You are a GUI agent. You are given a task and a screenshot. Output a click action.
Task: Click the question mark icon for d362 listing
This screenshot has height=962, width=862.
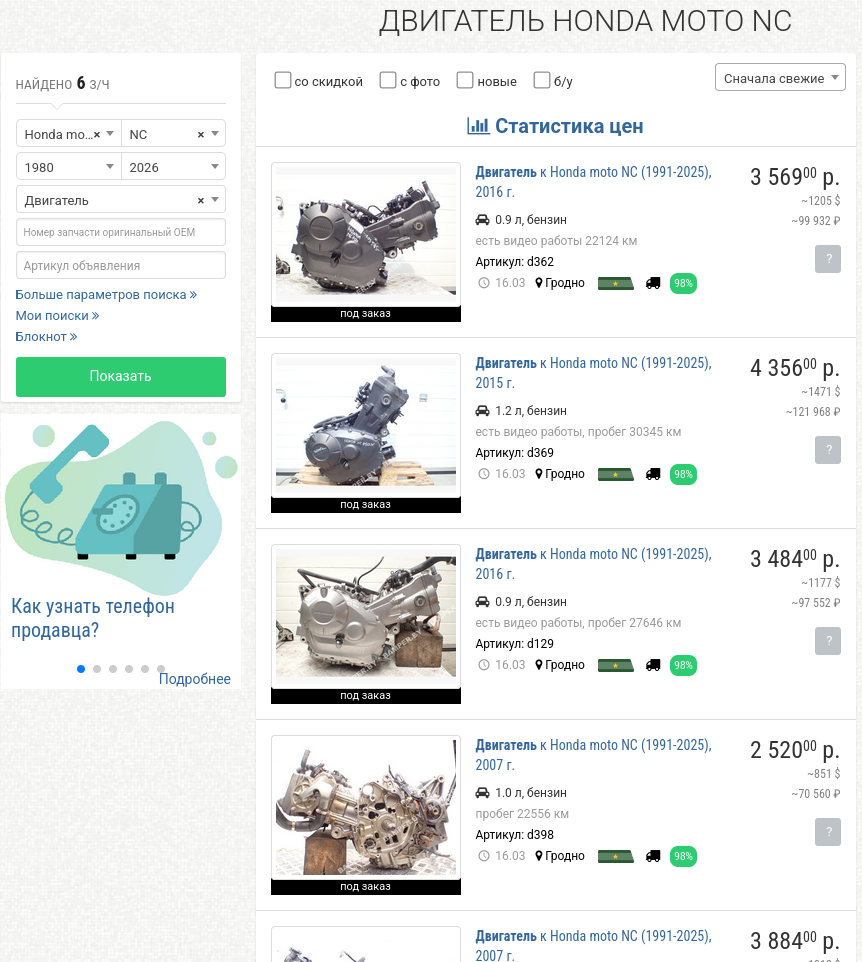pyautogui.click(x=828, y=259)
